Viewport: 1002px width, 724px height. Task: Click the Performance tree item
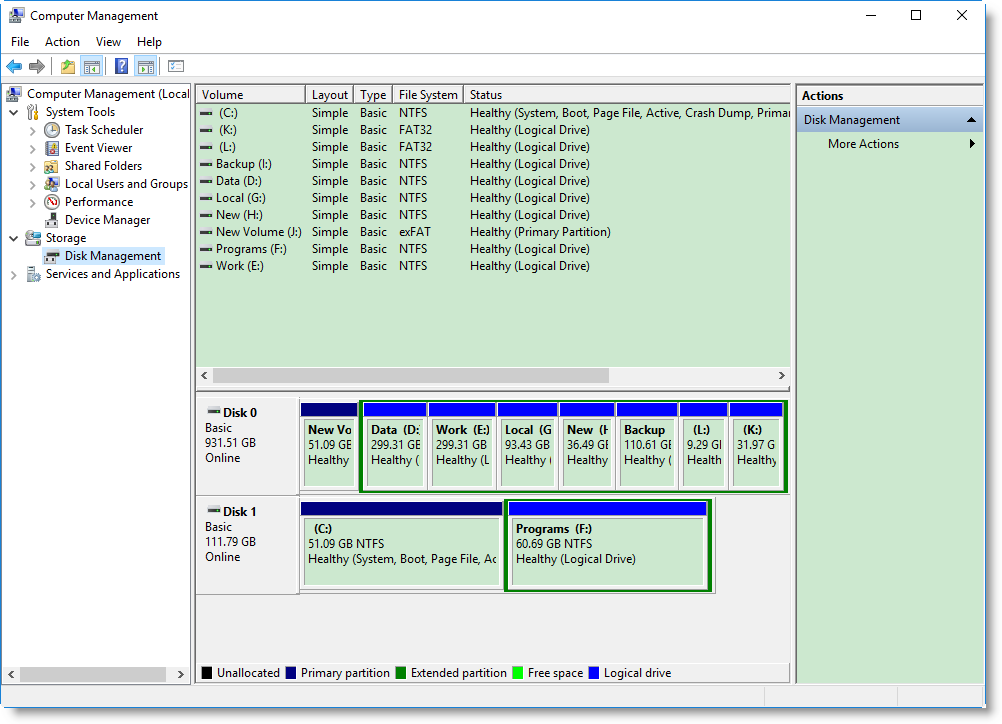point(98,202)
